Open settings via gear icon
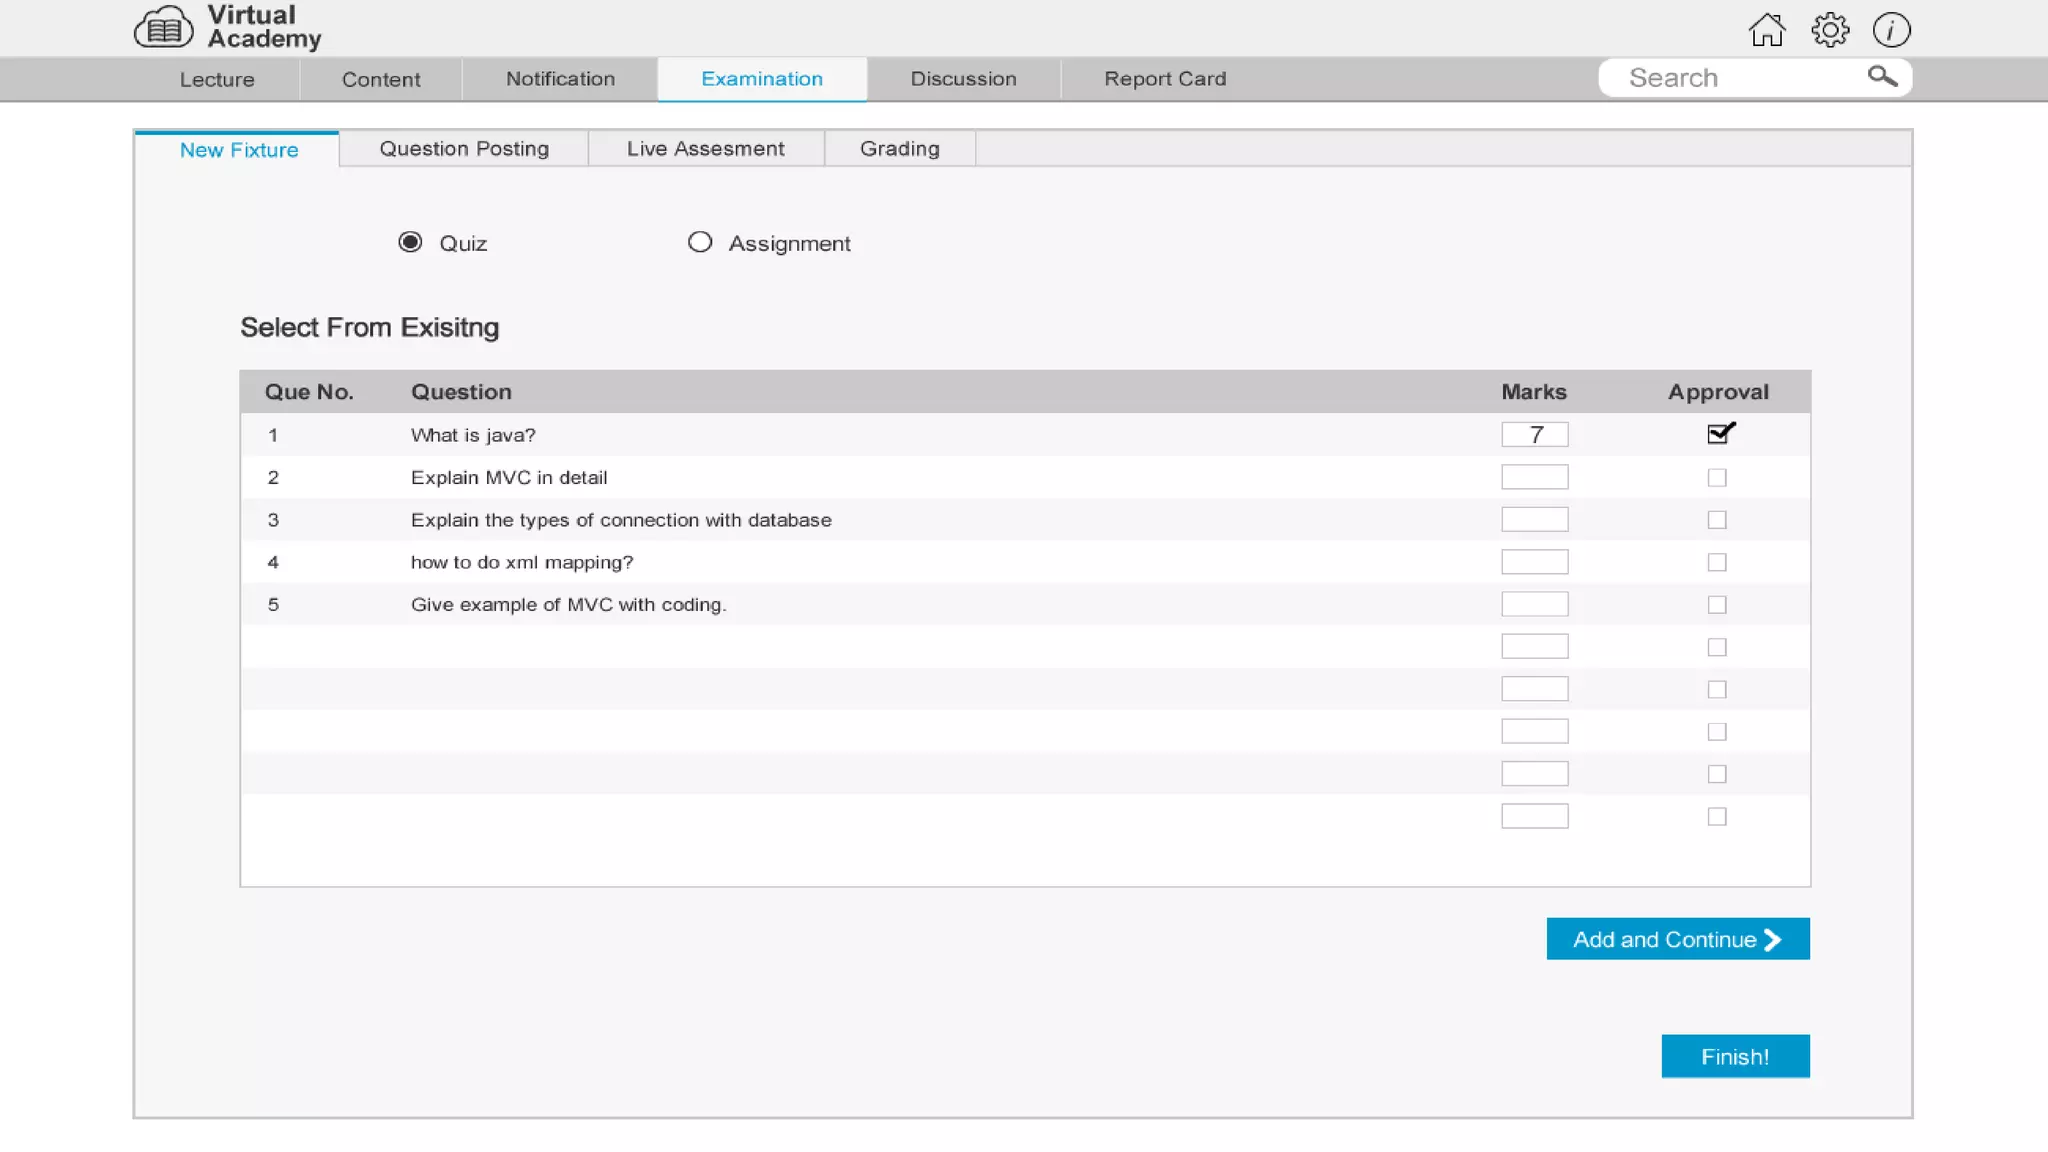Image resolution: width=2048 pixels, height=1152 pixels. (1829, 30)
